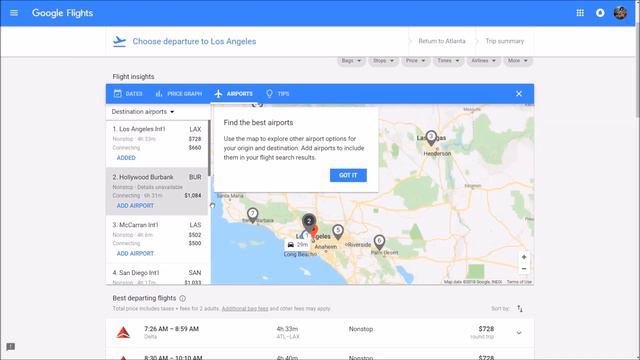
Task: Click the Delta logo on 7:26 AM flight
Action: (x=123, y=333)
